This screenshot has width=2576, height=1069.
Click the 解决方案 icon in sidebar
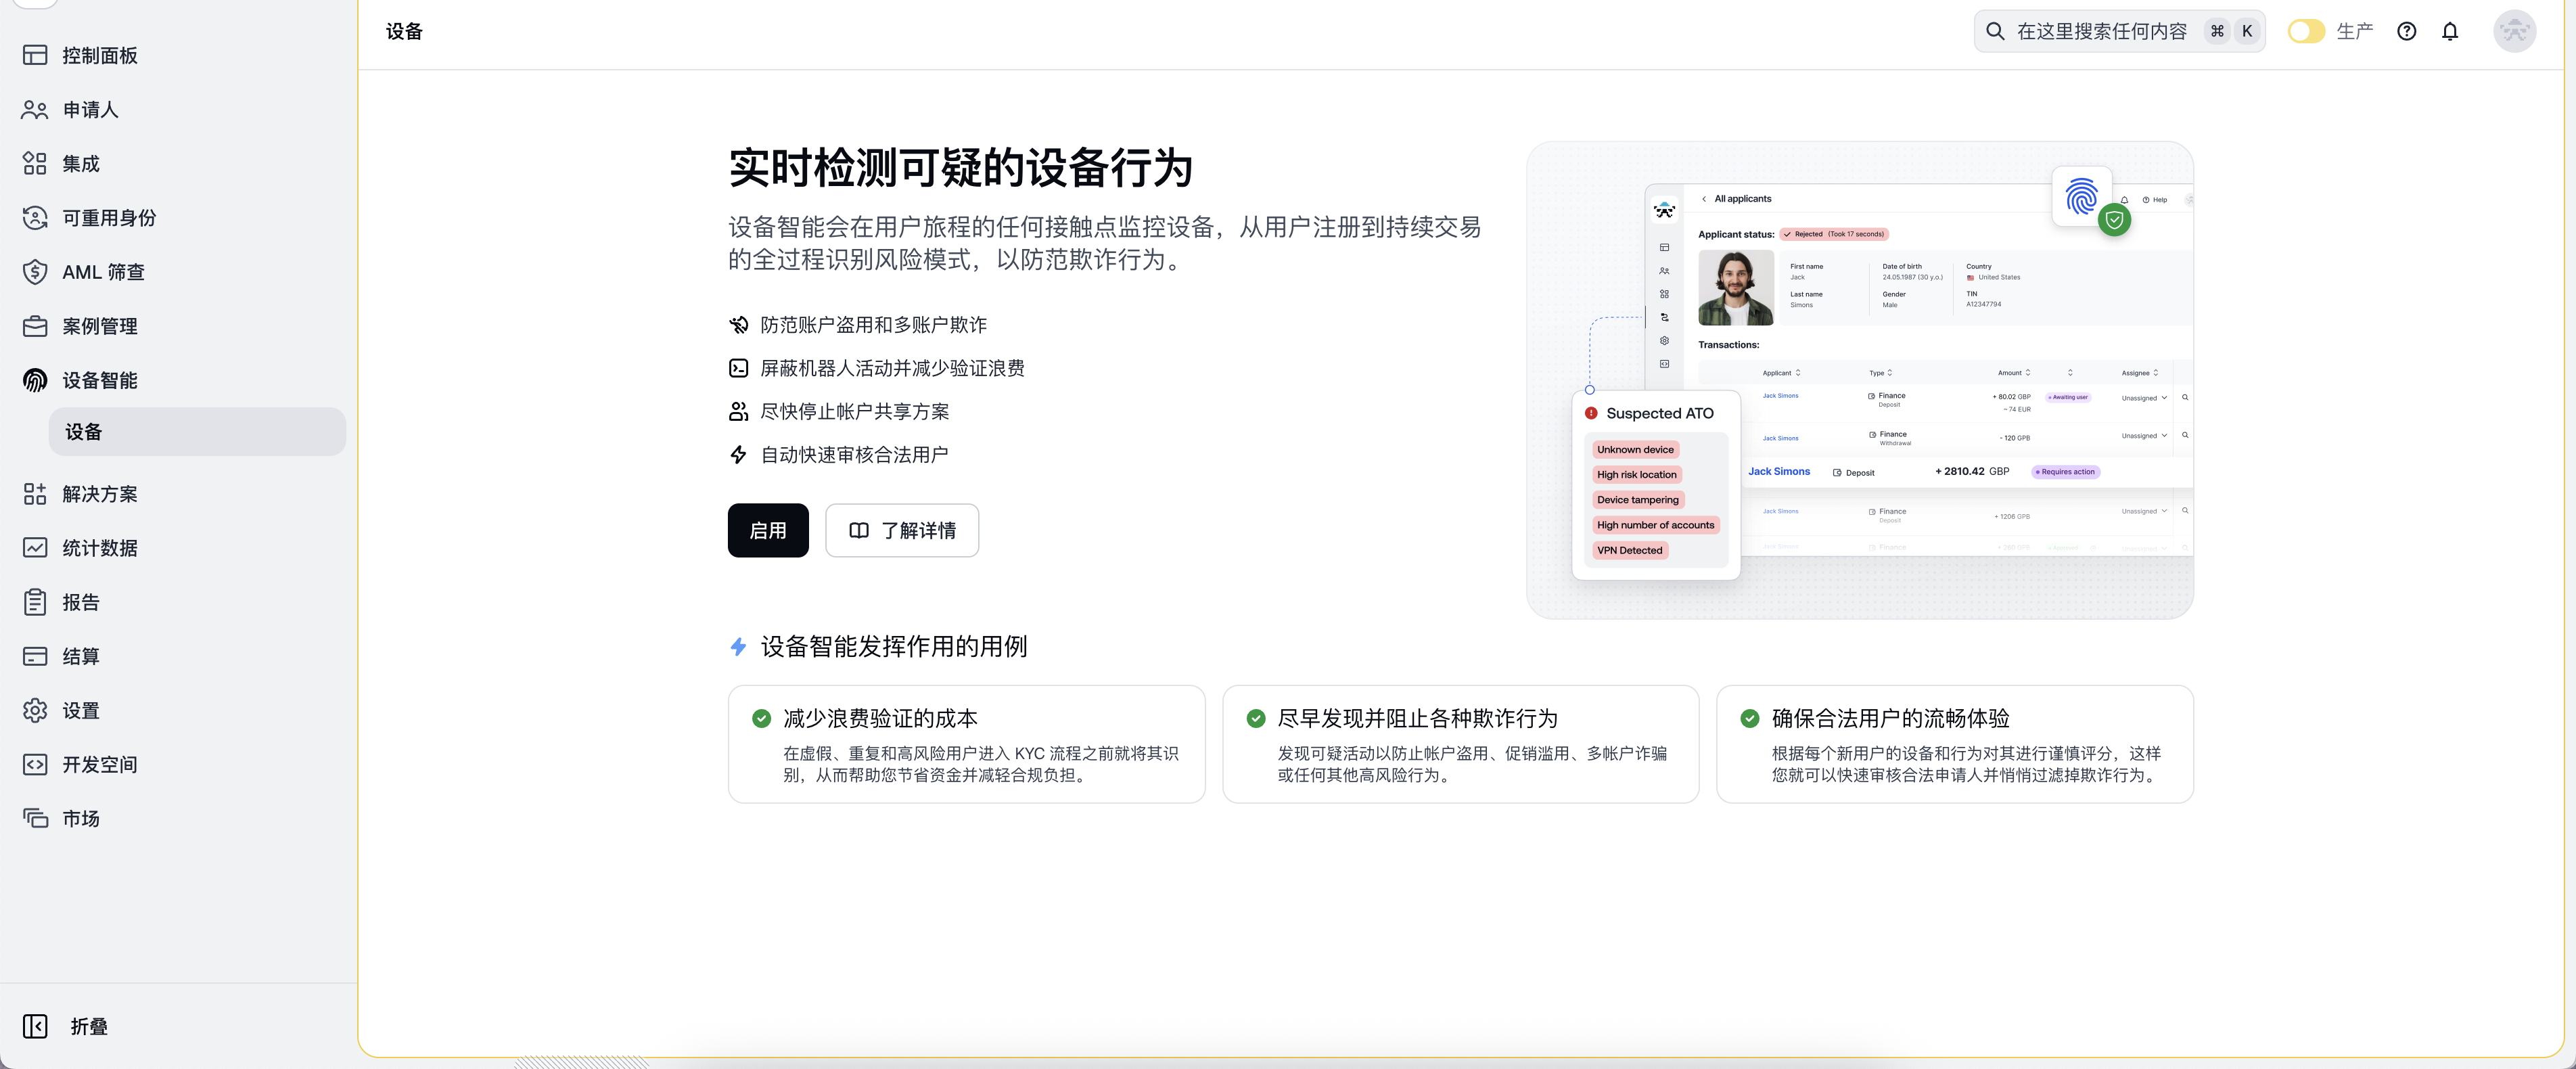(35, 494)
